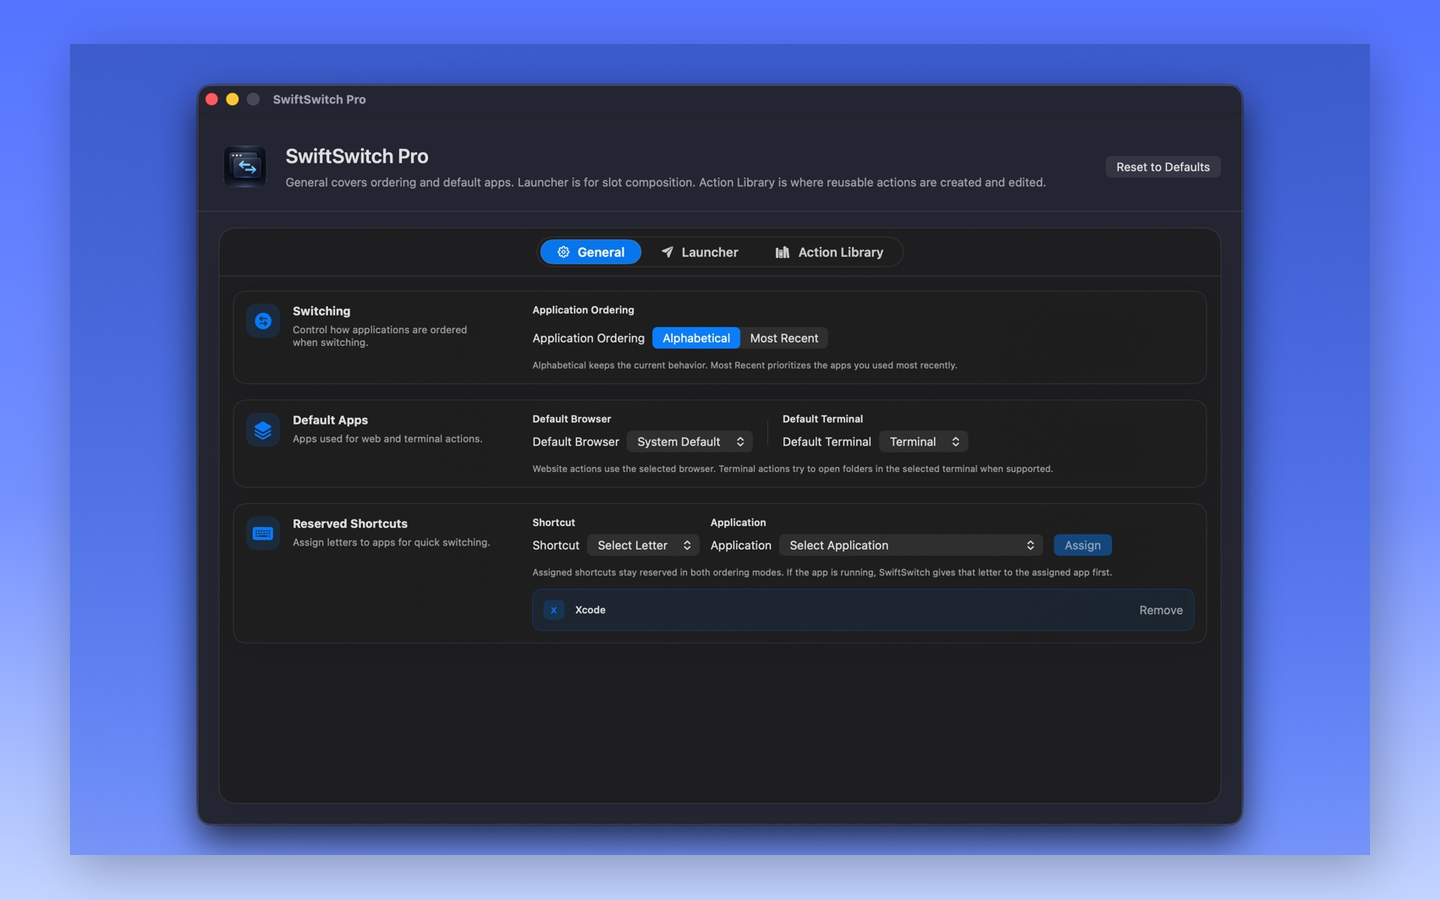Image resolution: width=1440 pixels, height=900 pixels.
Task: Click the bold Default Browser heading
Action: (x=571, y=419)
